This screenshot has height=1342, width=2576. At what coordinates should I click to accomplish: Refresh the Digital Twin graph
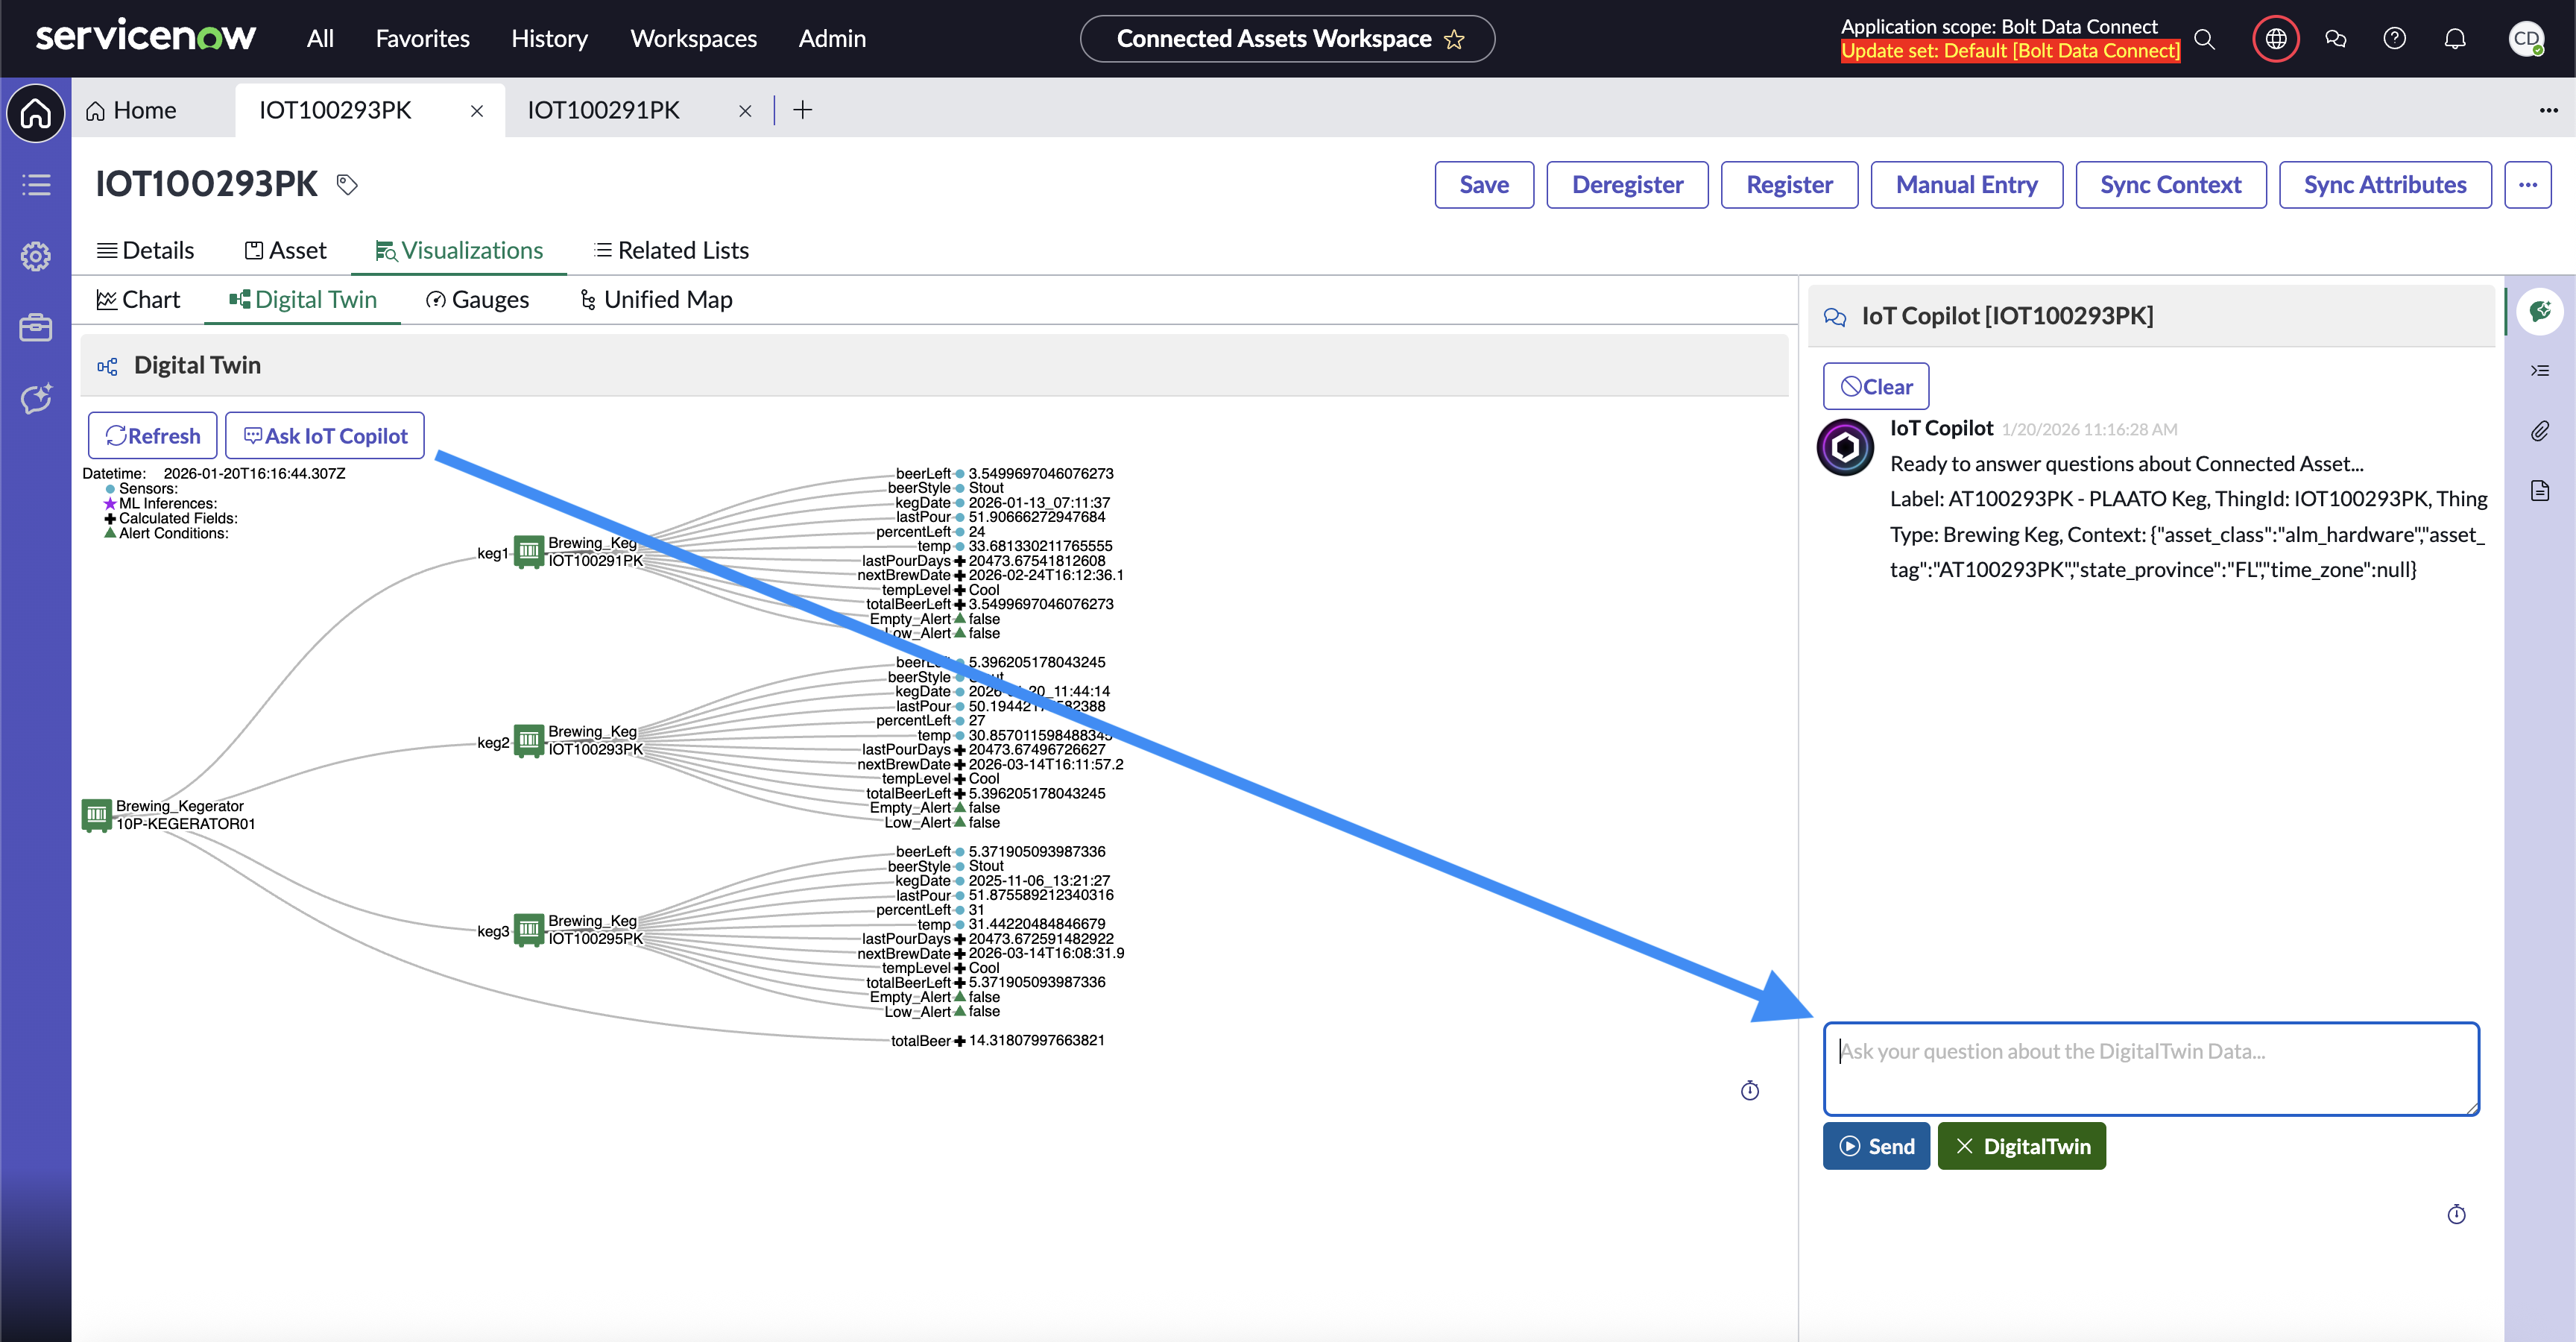[152, 435]
